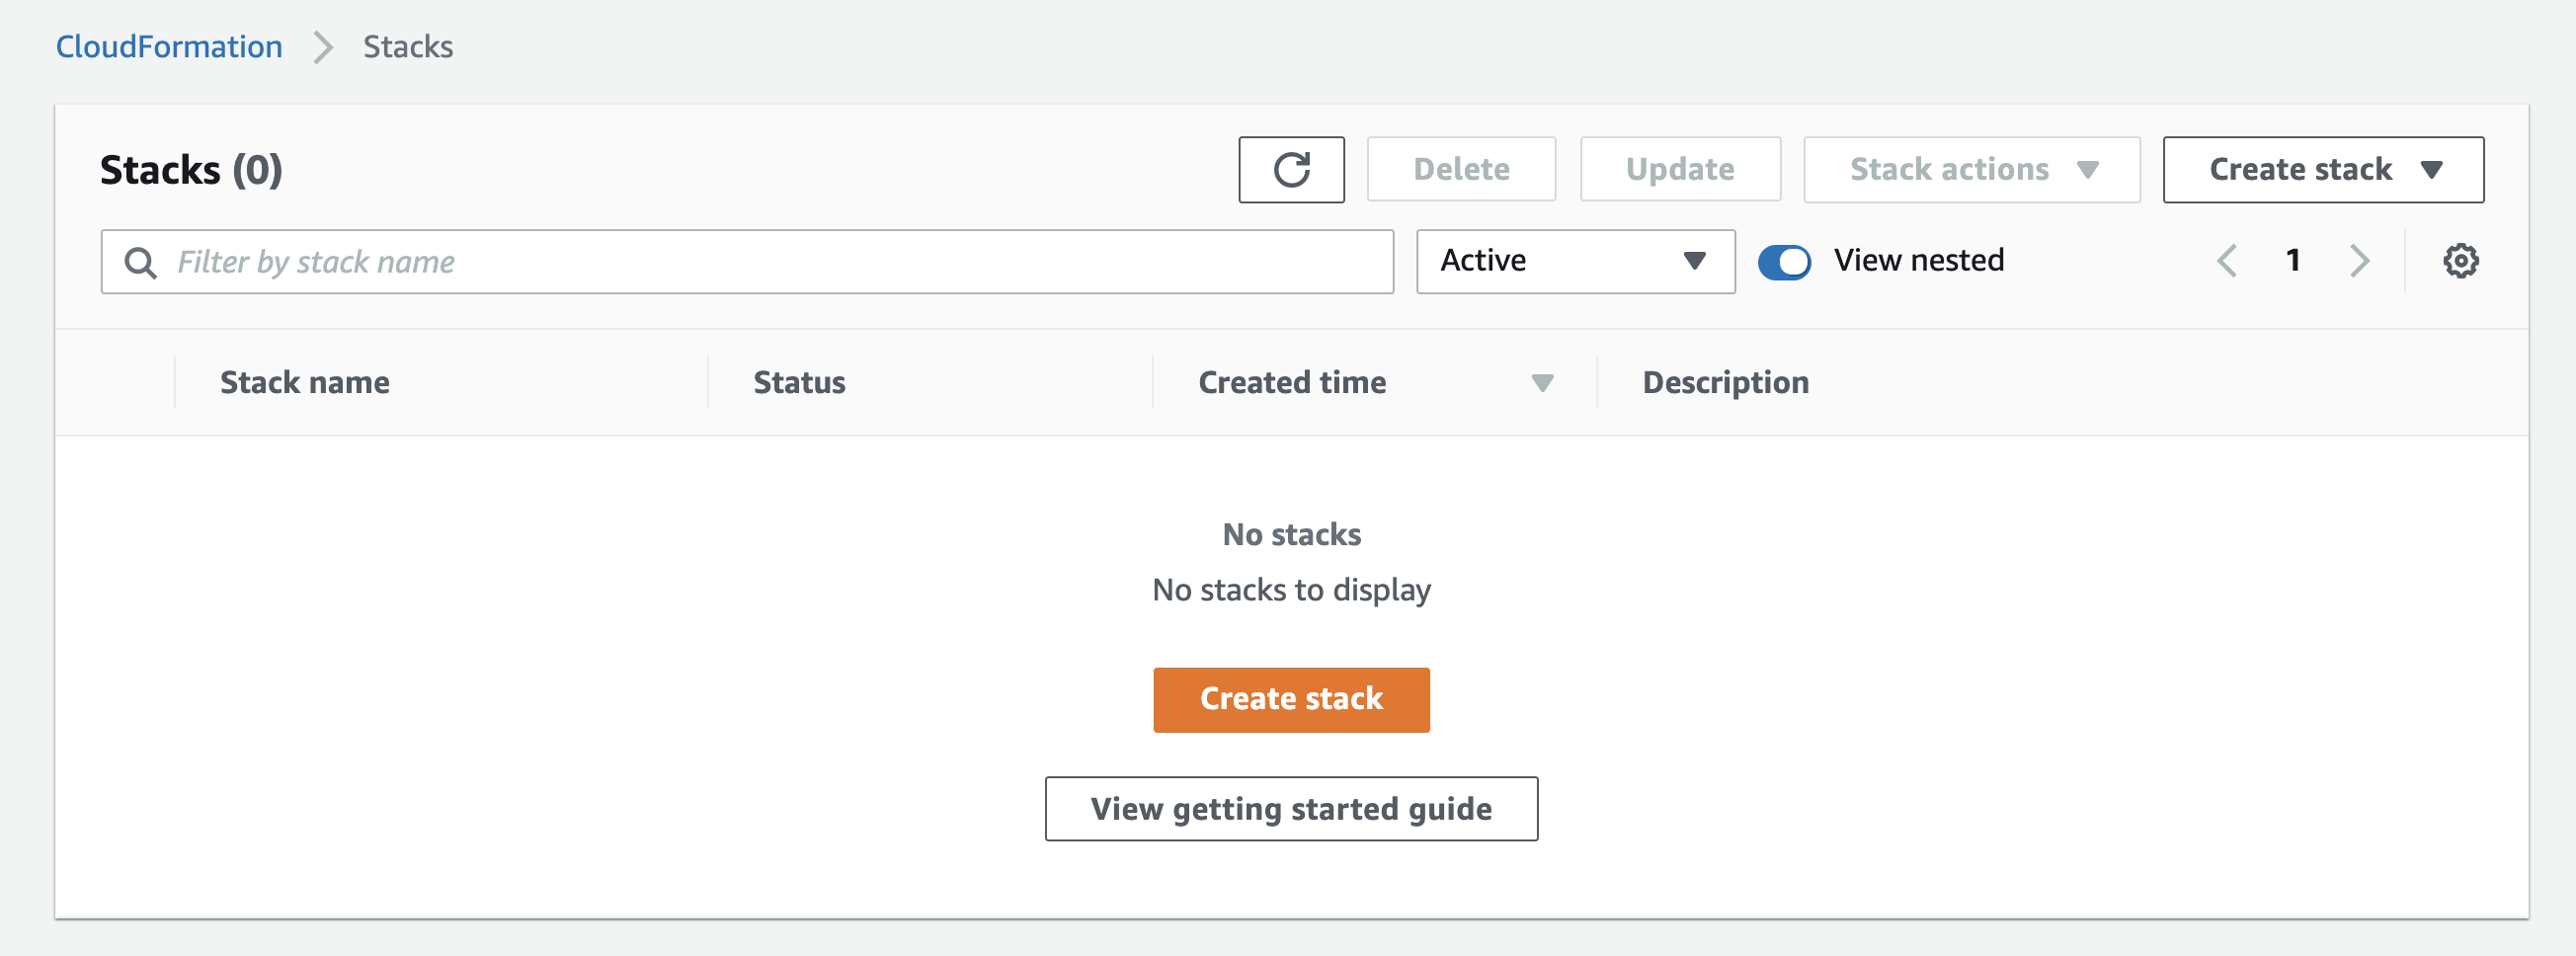Click the orange Create stack button
2576x956 pixels.
[1291, 699]
